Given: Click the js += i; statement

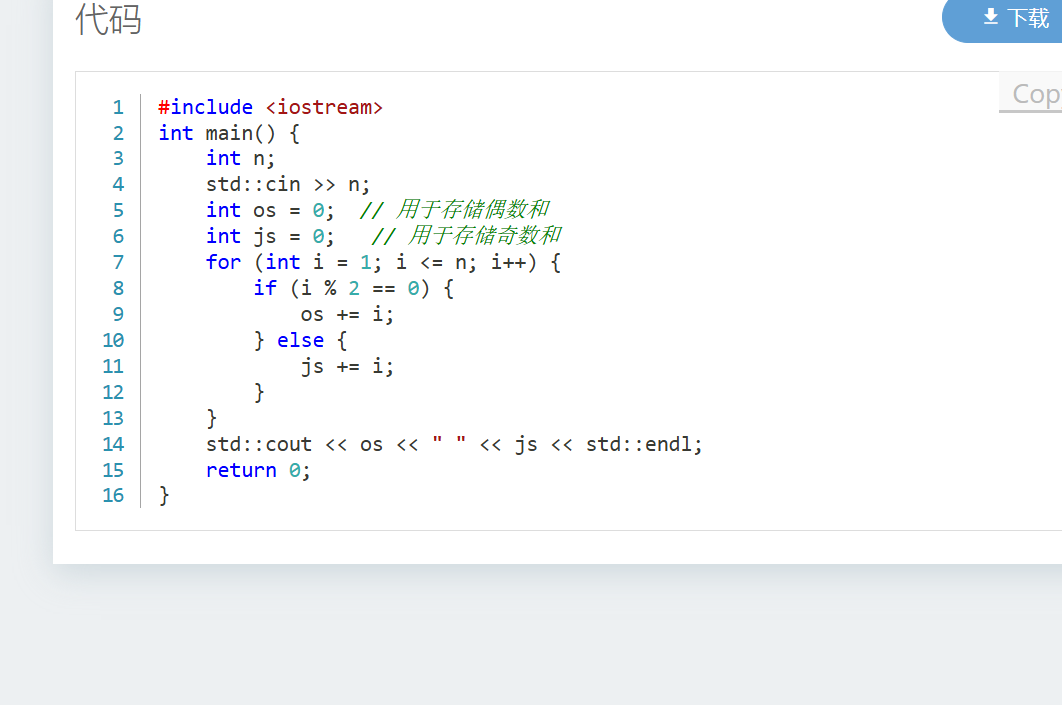Looking at the screenshot, I should point(347,366).
